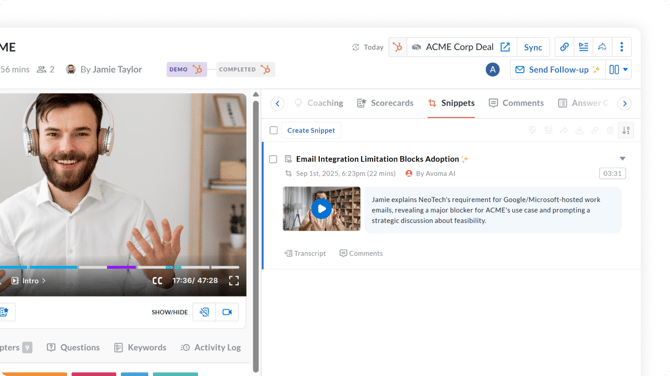Enter fullscreen on the video player
This screenshot has width=670, height=376.
234,280
